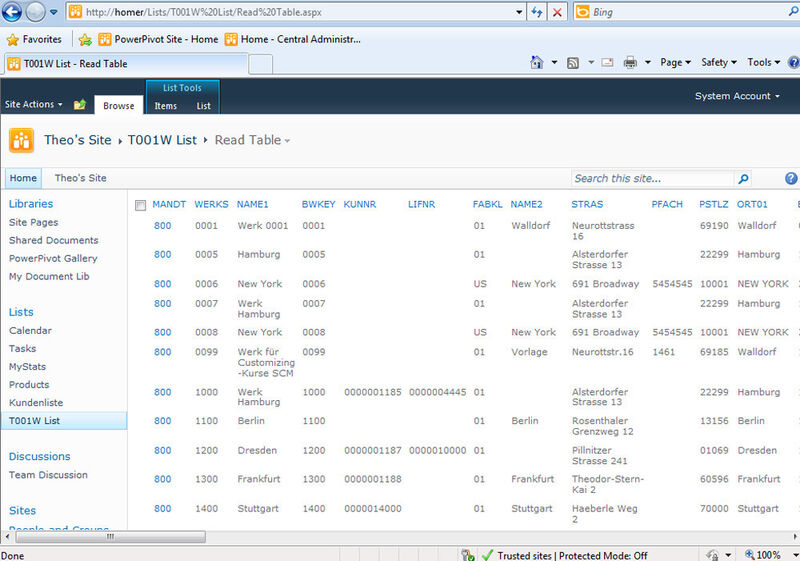Viewport: 800px width, 561px height.
Task: Select Theo's Site top navigation link
Action: coord(81,178)
